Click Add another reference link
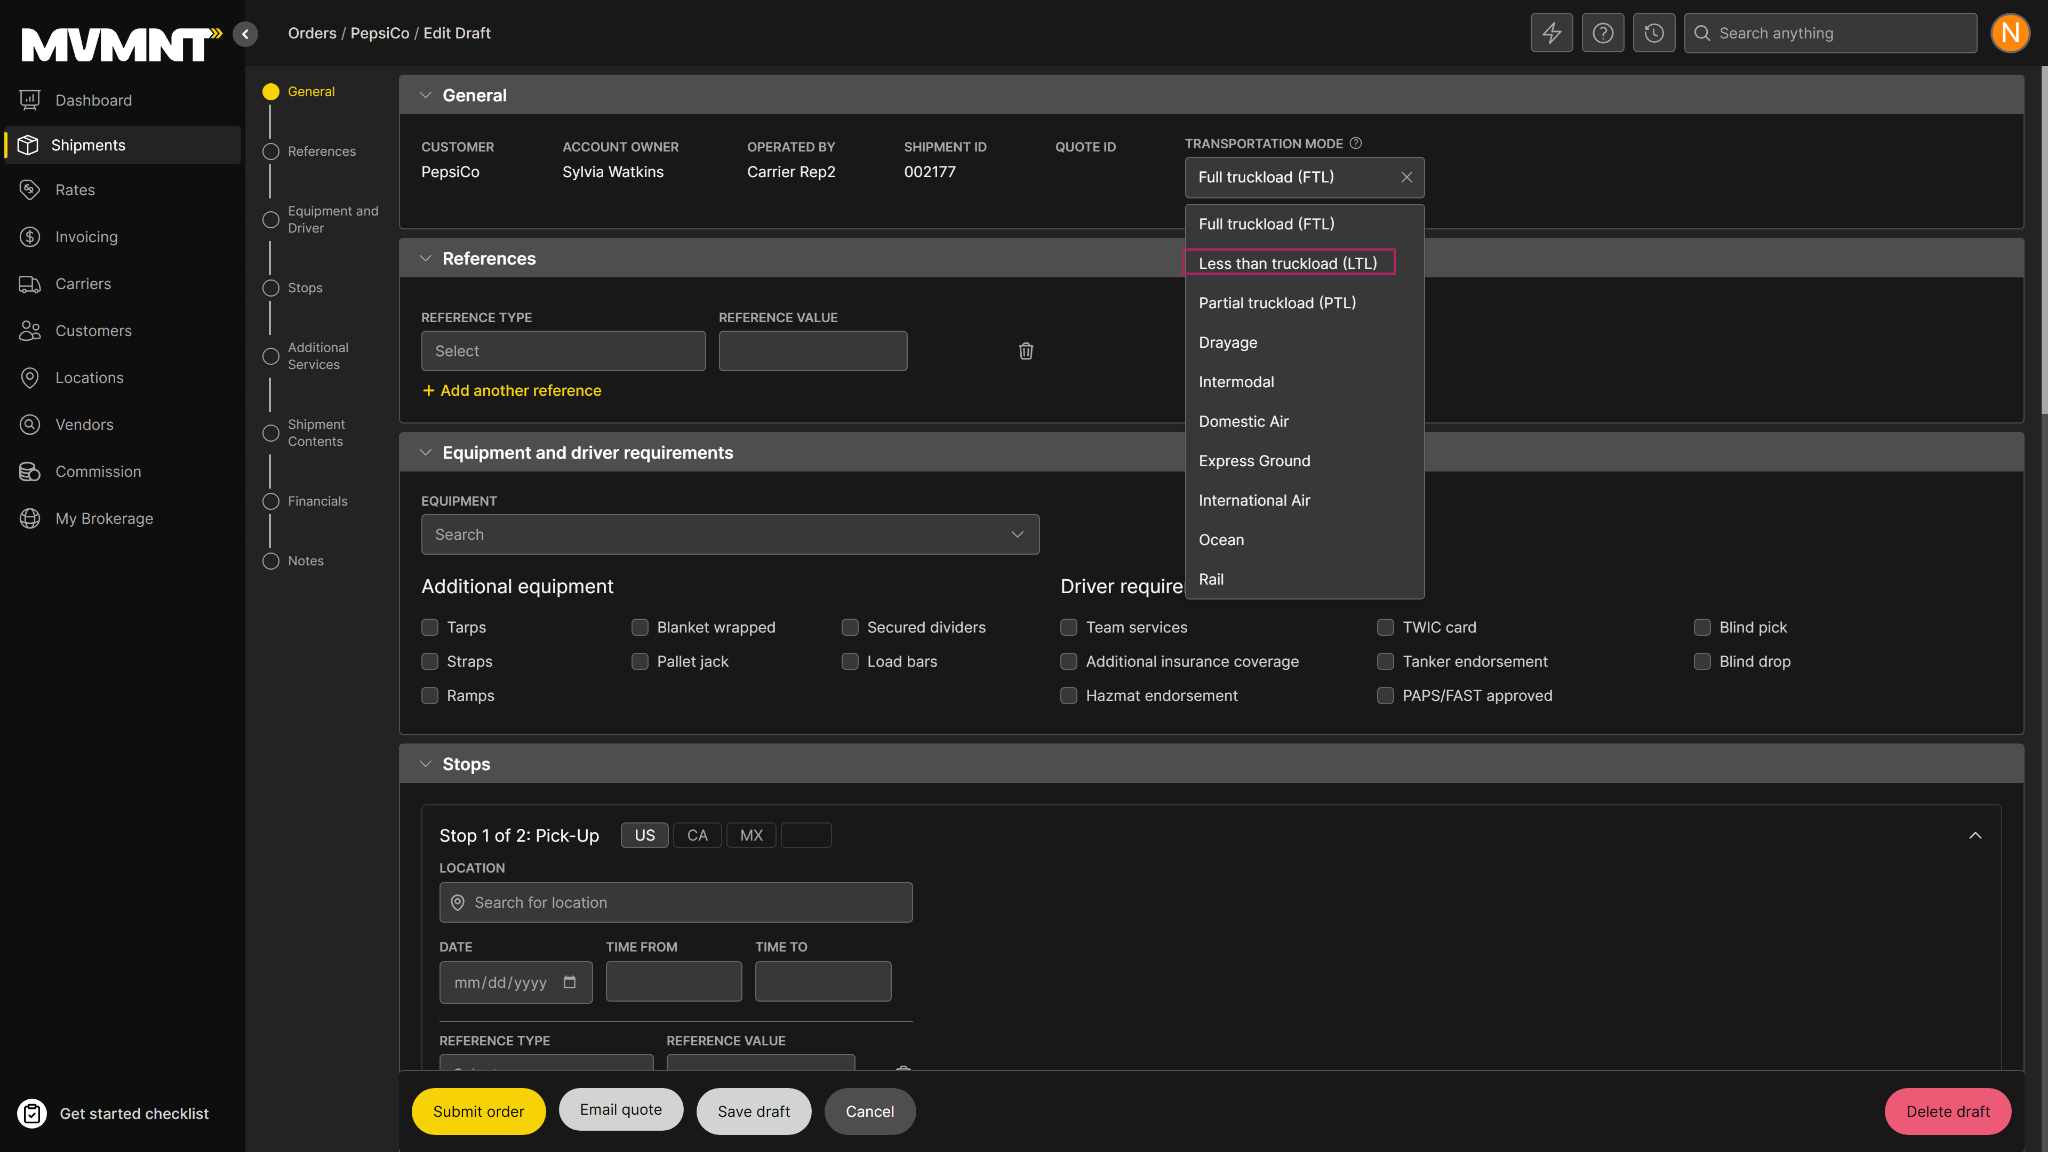The image size is (2048, 1152). coord(512,391)
